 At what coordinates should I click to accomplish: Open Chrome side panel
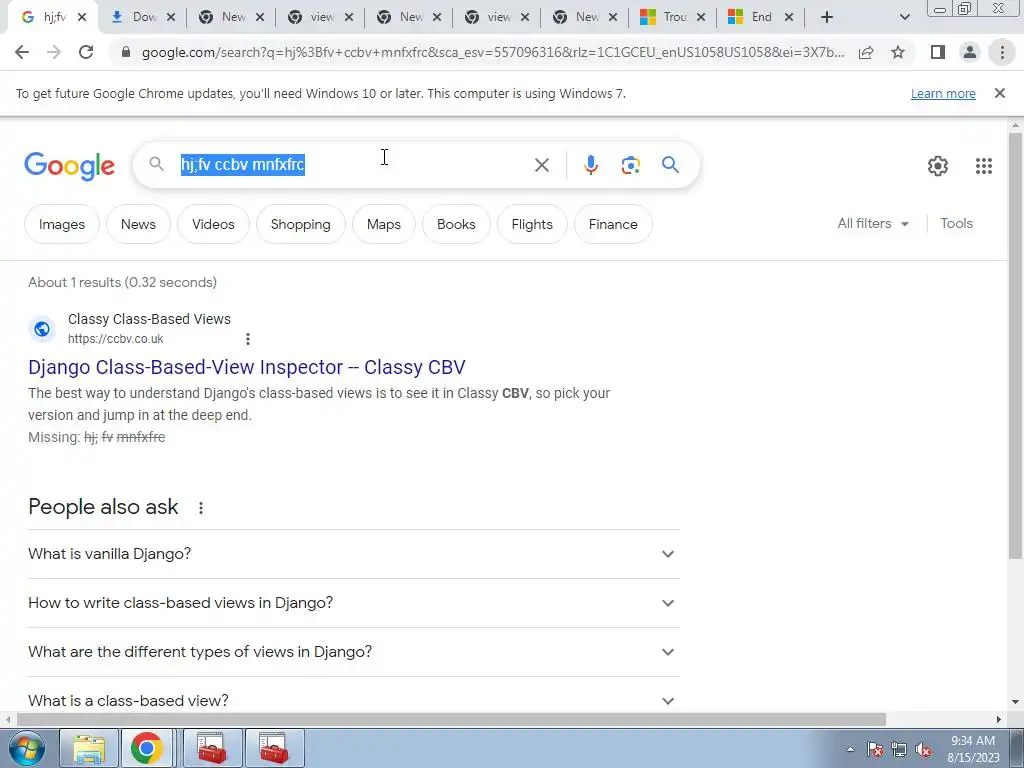(938, 52)
